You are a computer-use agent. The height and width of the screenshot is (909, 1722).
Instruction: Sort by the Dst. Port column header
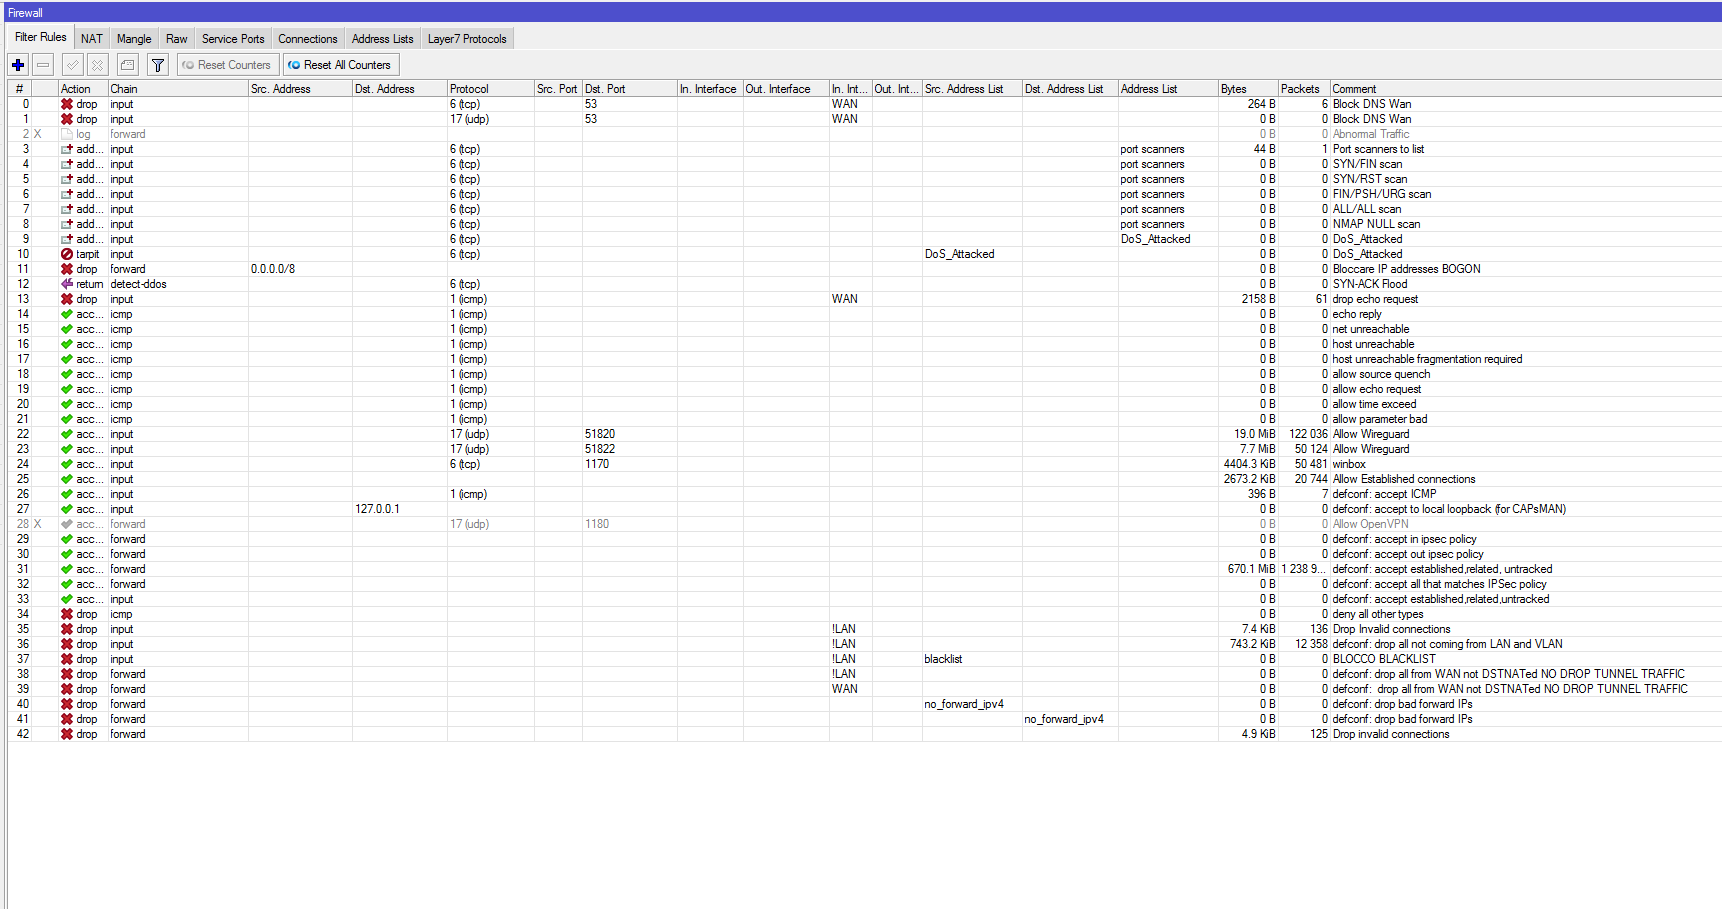630,89
